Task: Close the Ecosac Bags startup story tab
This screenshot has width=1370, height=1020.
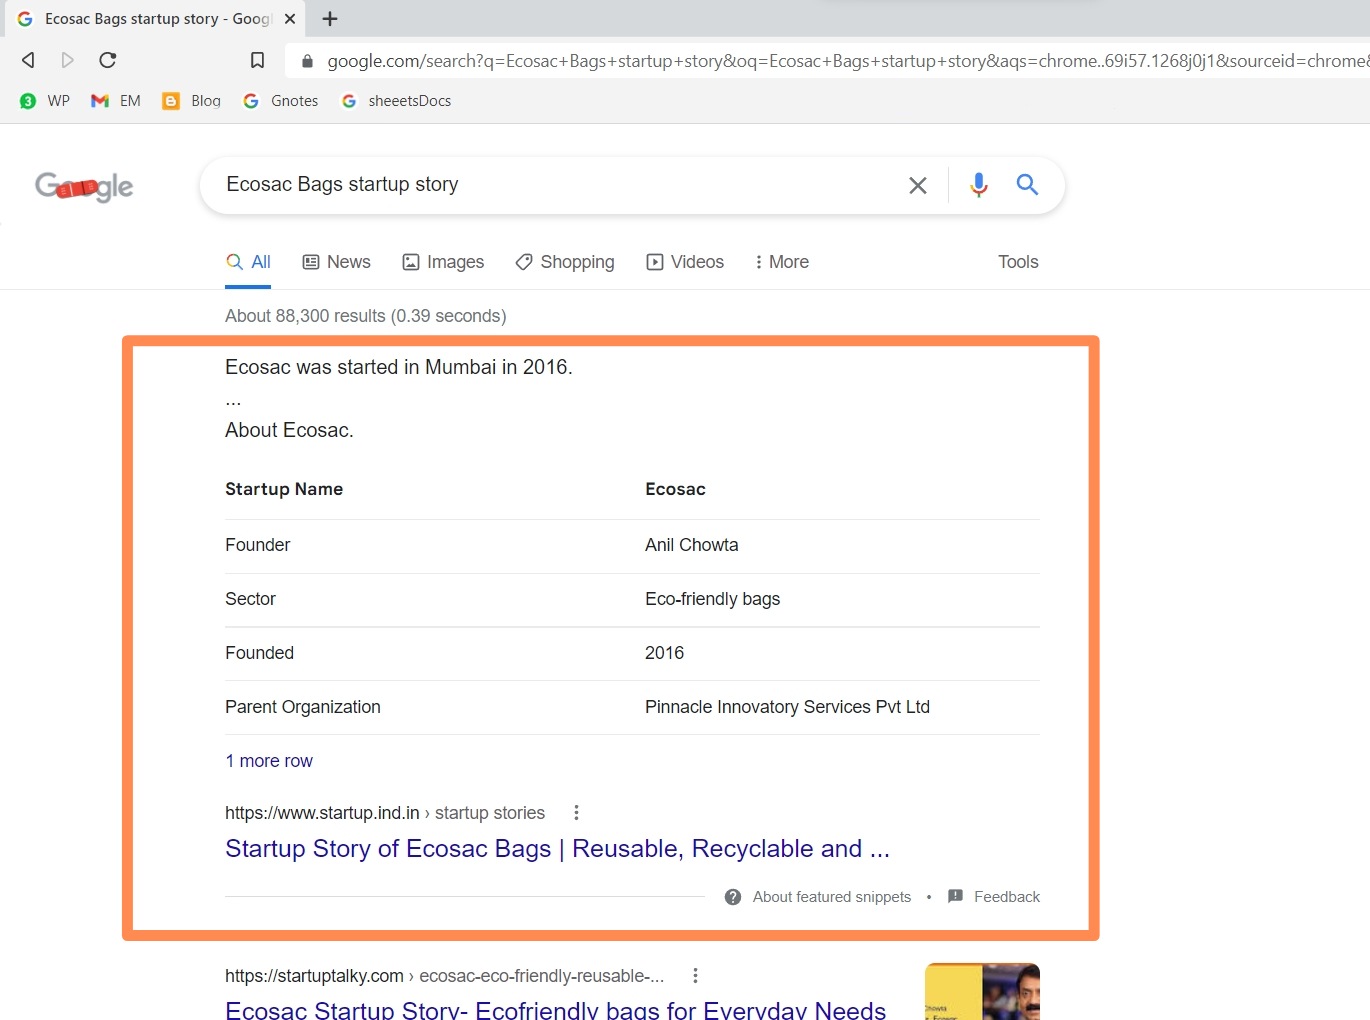Action: coord(289,19)
